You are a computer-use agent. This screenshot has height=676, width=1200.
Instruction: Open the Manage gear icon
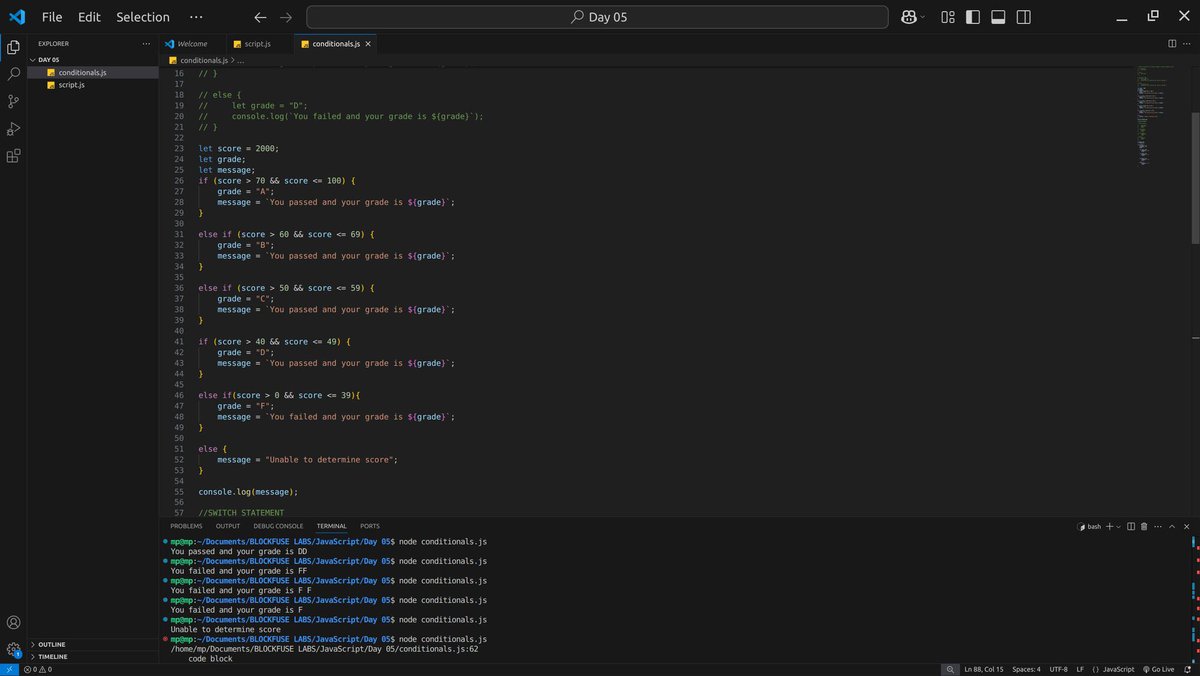click(x=13, y=649)
